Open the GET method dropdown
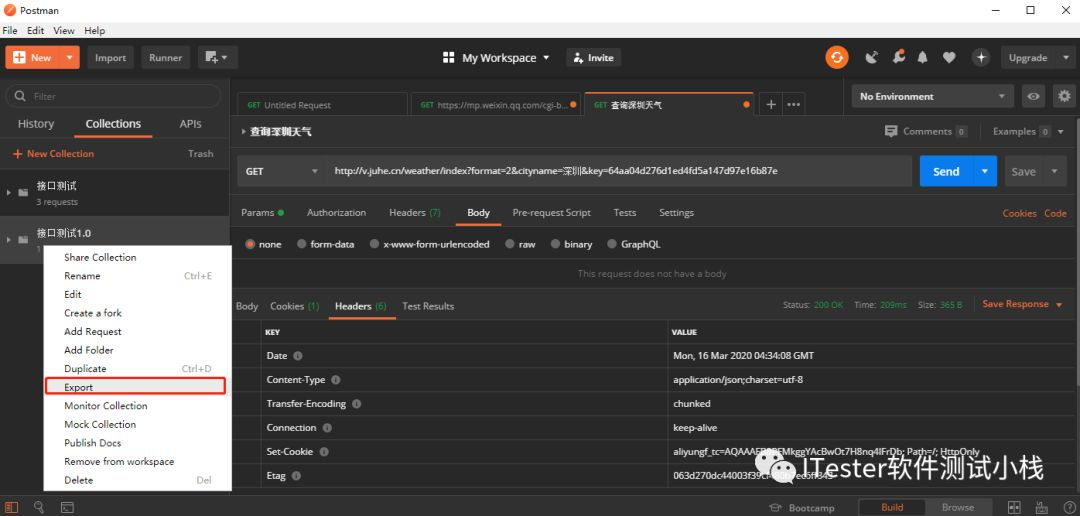The height and width of the screenshot is (516, 1080). [282, 171]
